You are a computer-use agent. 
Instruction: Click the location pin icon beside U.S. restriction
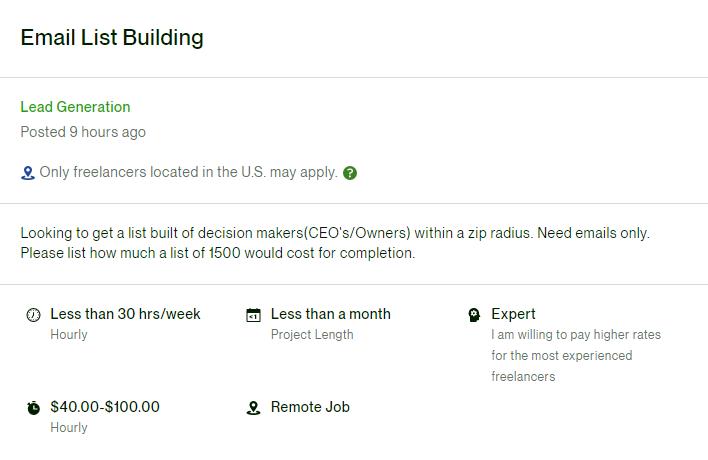pyautogui.click(x=28, y=173)
